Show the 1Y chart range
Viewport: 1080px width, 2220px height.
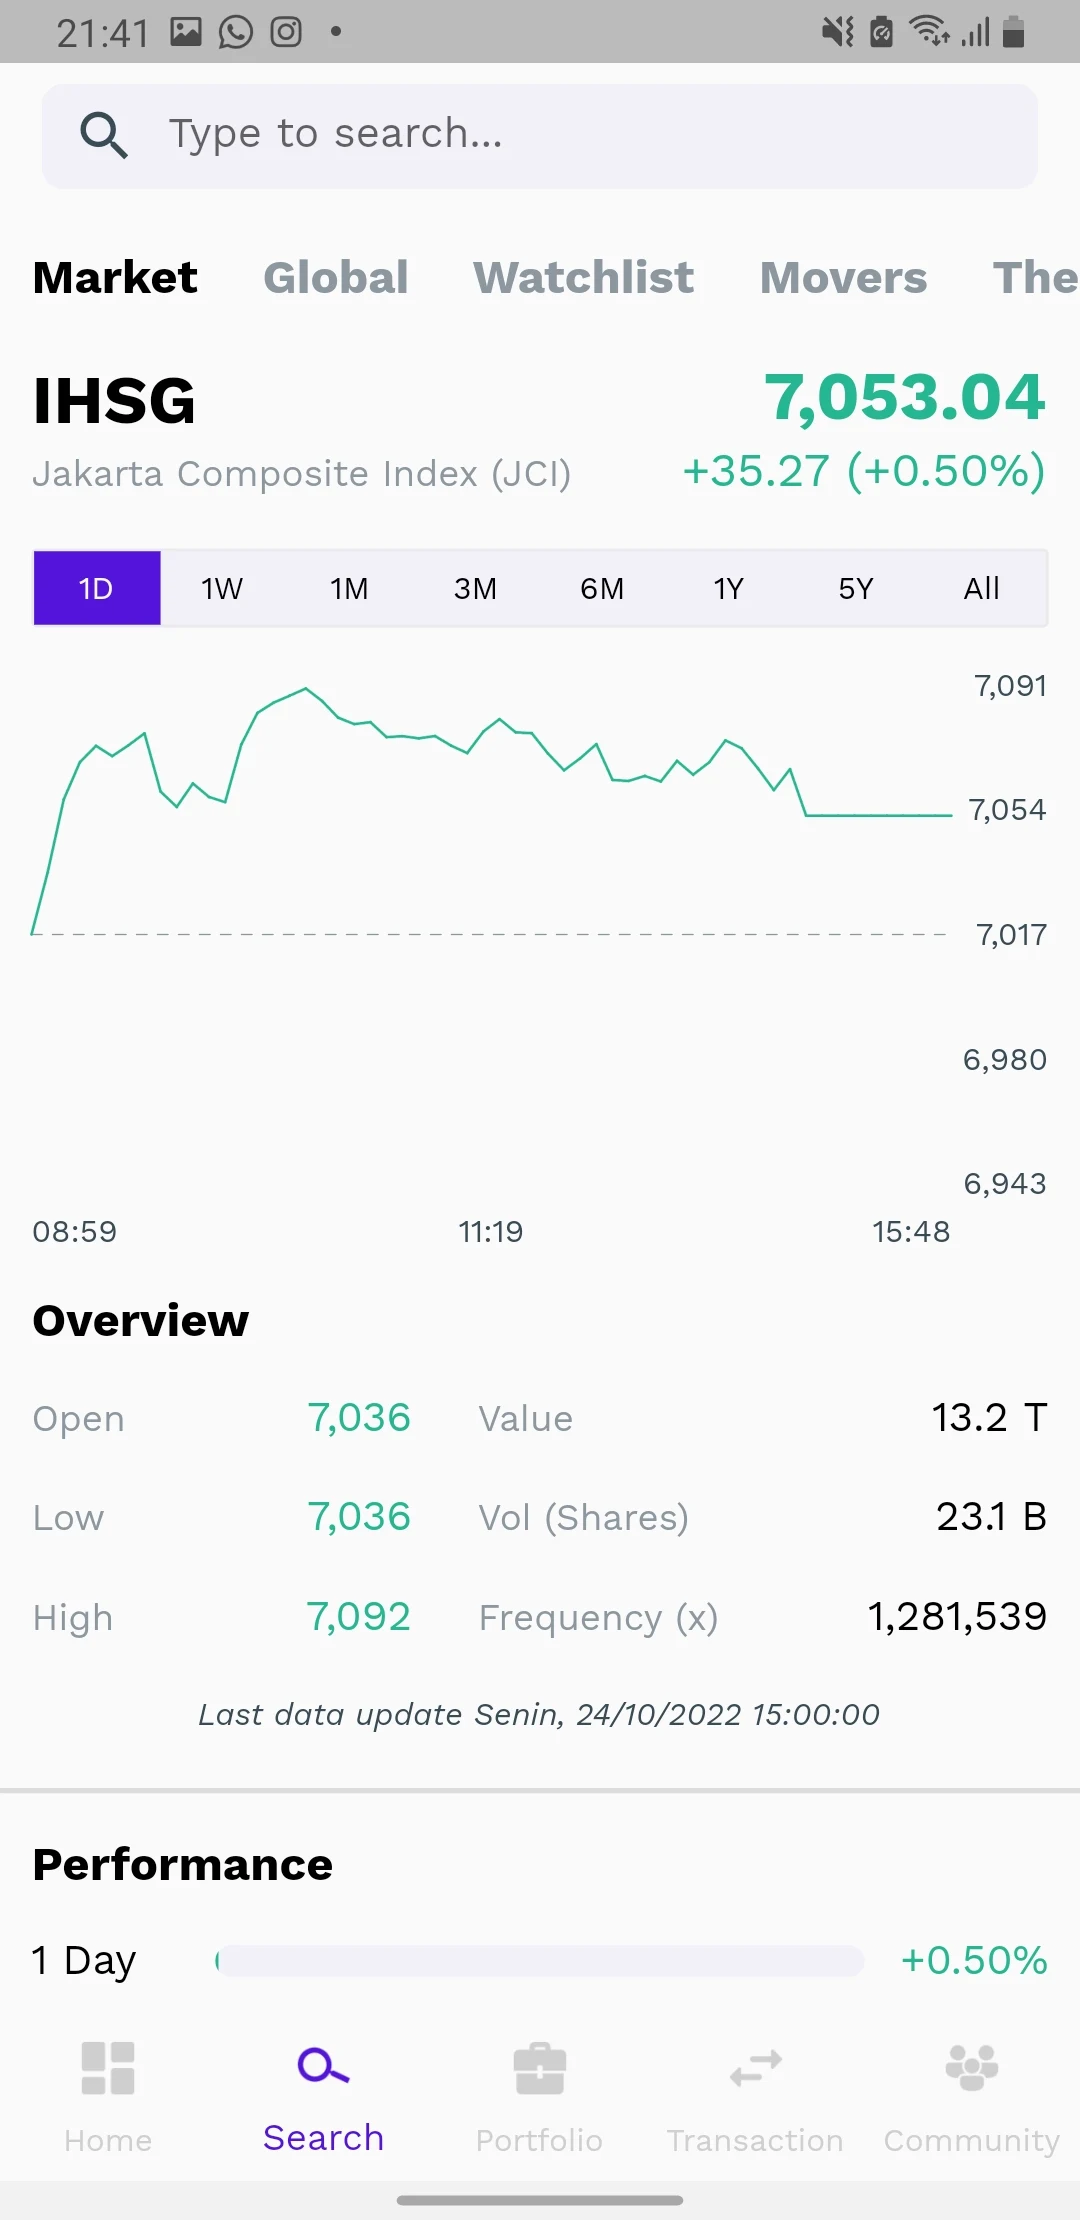pos(728,589)
